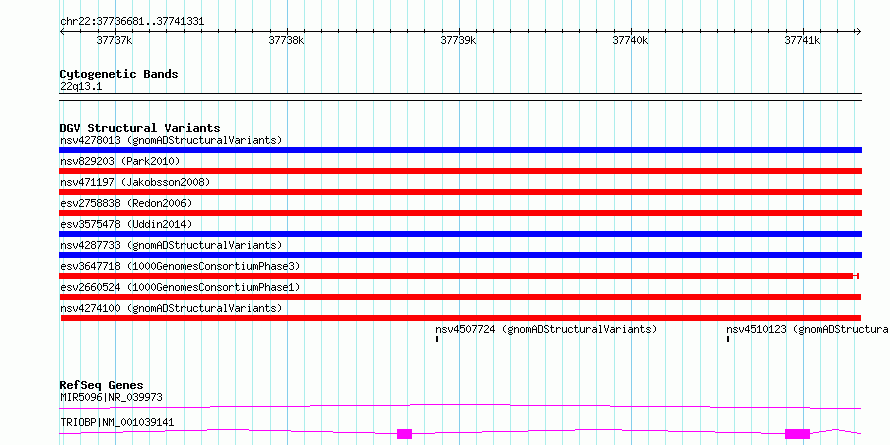Select the nsv471197 Jakobsson2008 red bar

point(461,192)
